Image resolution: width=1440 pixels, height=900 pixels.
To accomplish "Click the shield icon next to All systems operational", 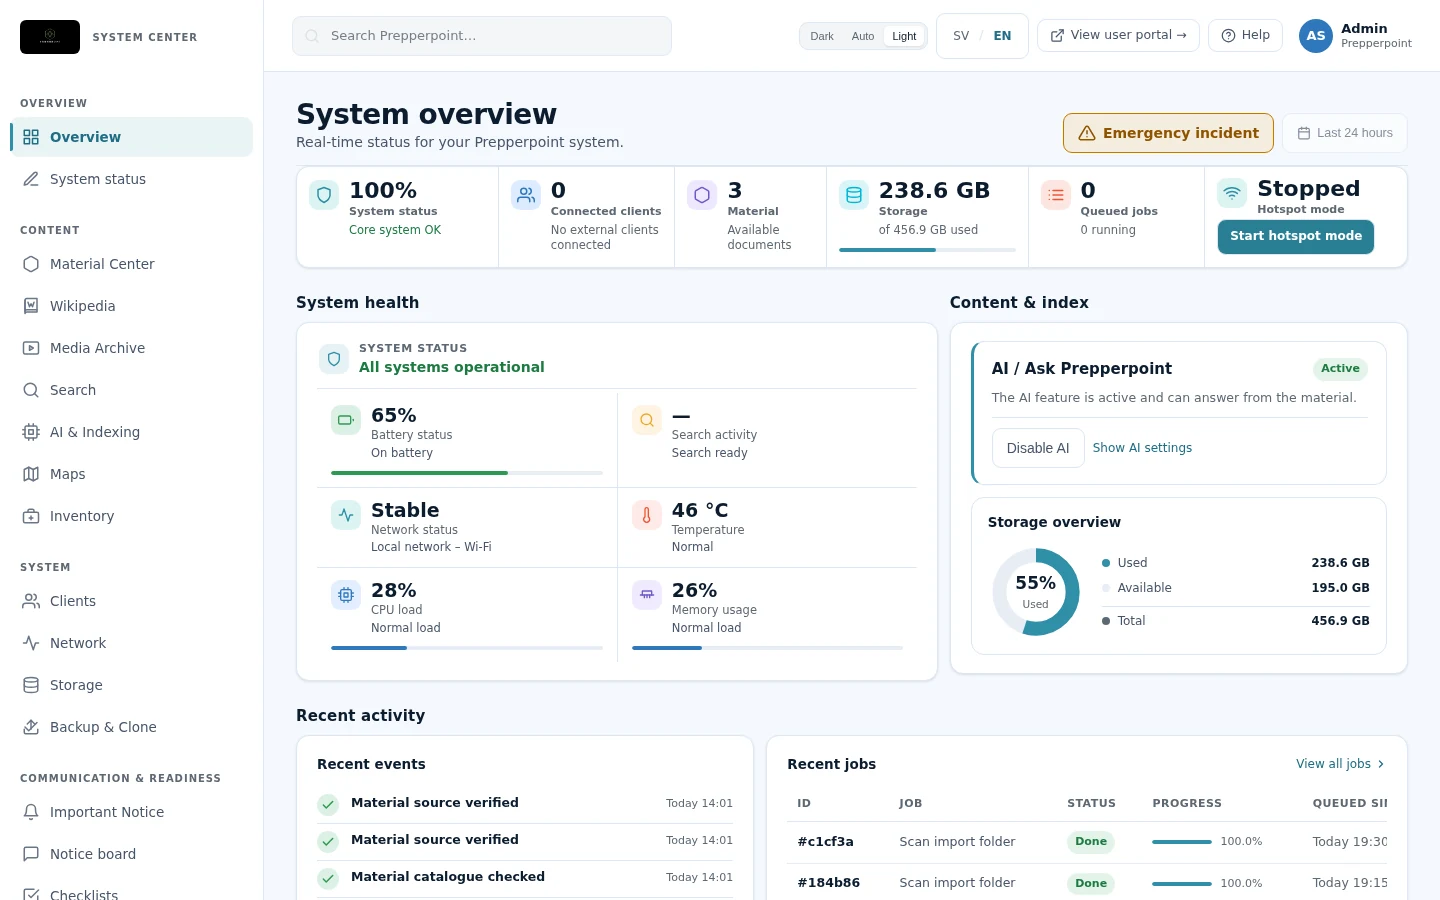I will [x=334, y=358].
